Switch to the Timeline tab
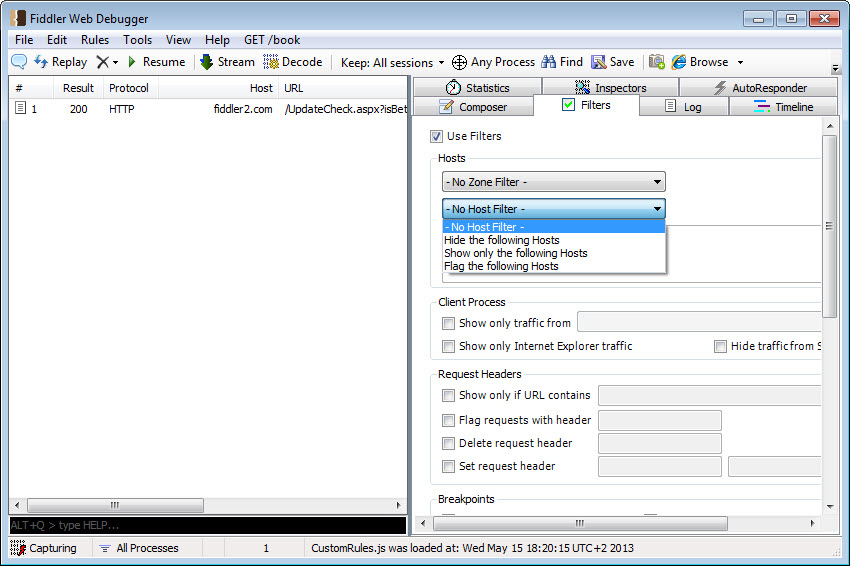This screenshot has width=850, height=566. click(783, 107)
